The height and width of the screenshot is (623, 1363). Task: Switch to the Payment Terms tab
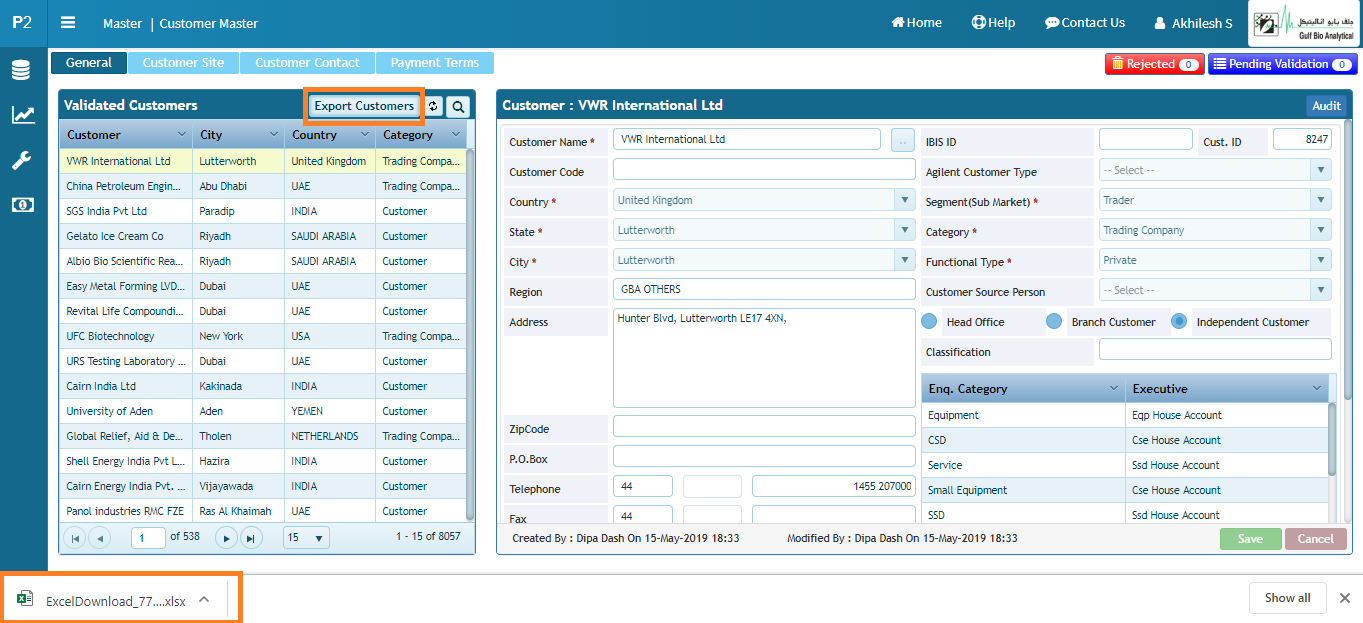[x=435, y=63]
